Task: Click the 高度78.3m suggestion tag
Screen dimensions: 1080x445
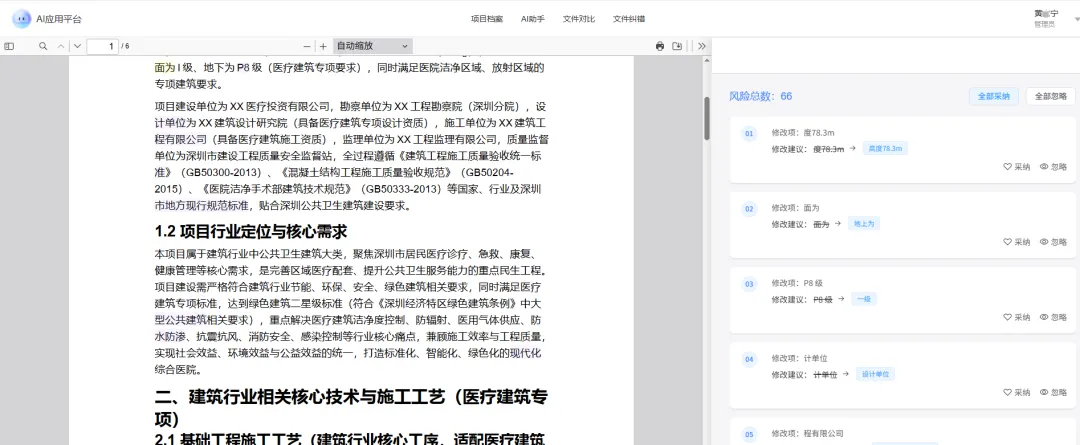Action: (885, 148)
